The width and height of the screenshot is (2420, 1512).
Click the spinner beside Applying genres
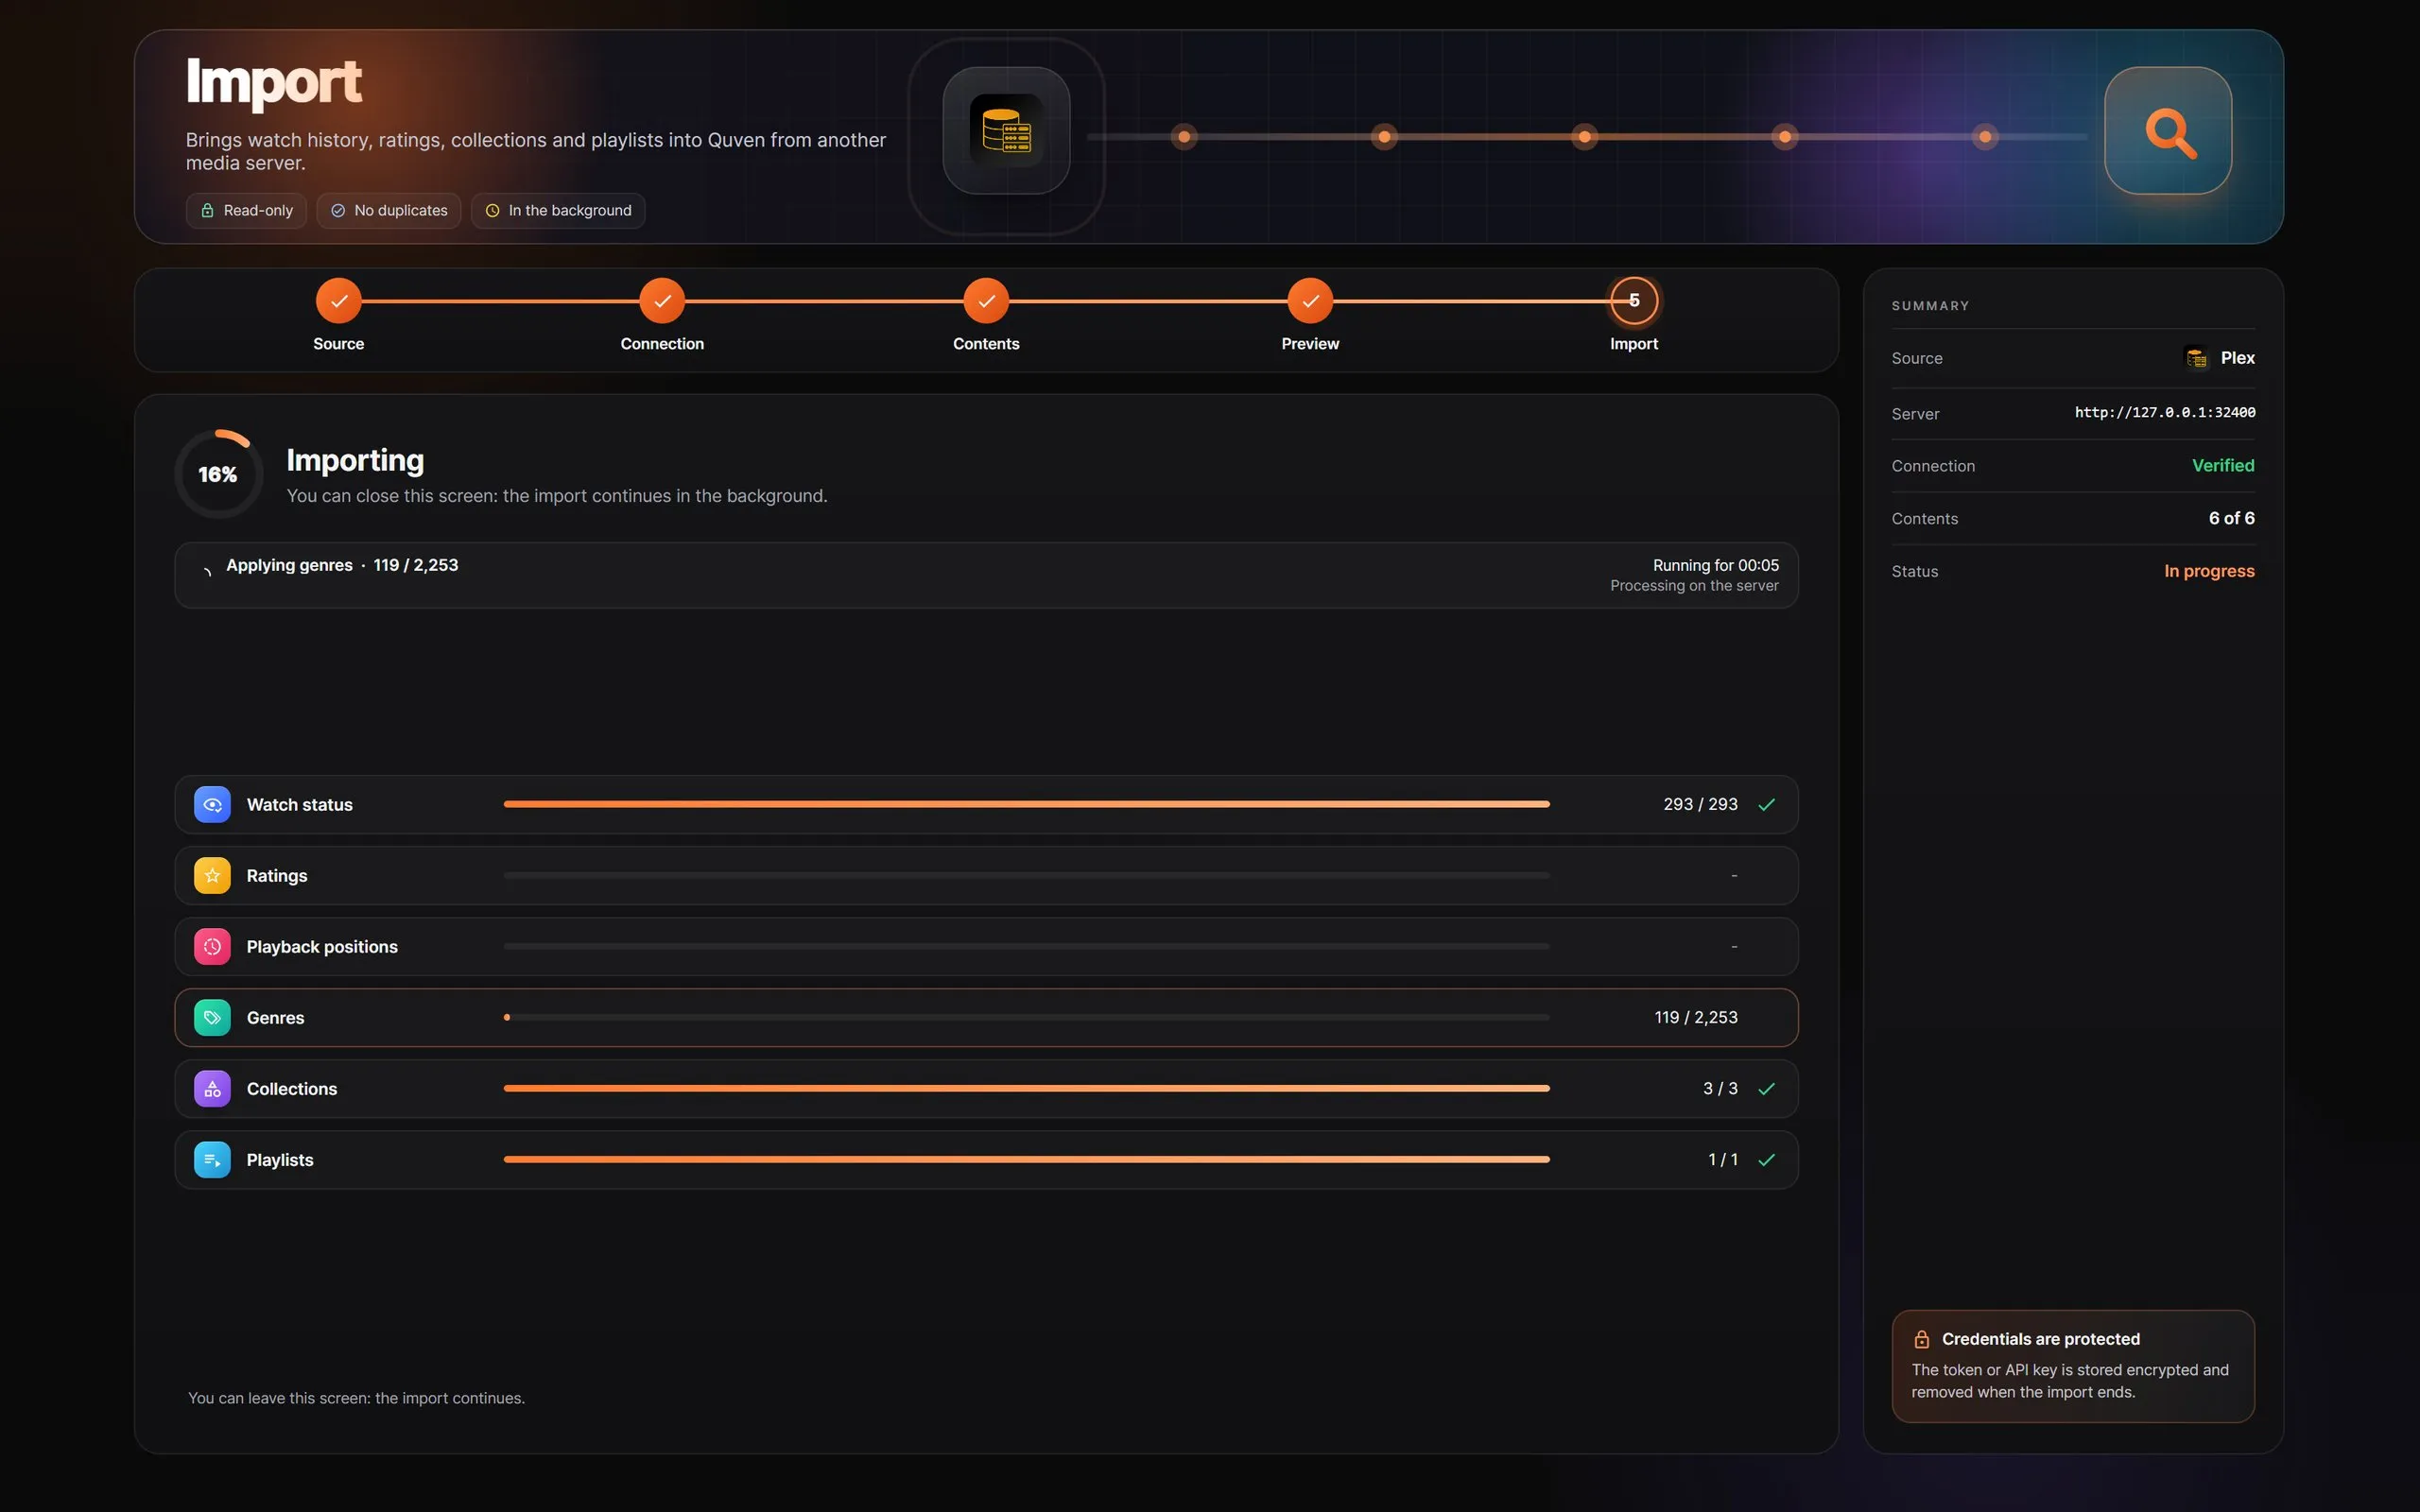tap(206, 571)
